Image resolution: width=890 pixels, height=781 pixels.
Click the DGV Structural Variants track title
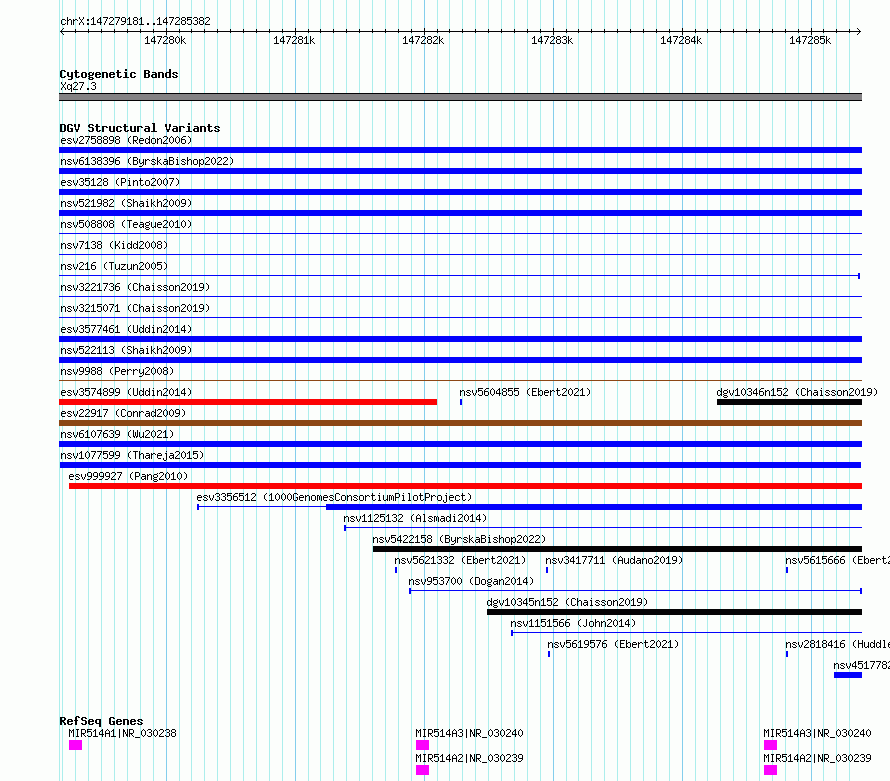coord(140,128)
